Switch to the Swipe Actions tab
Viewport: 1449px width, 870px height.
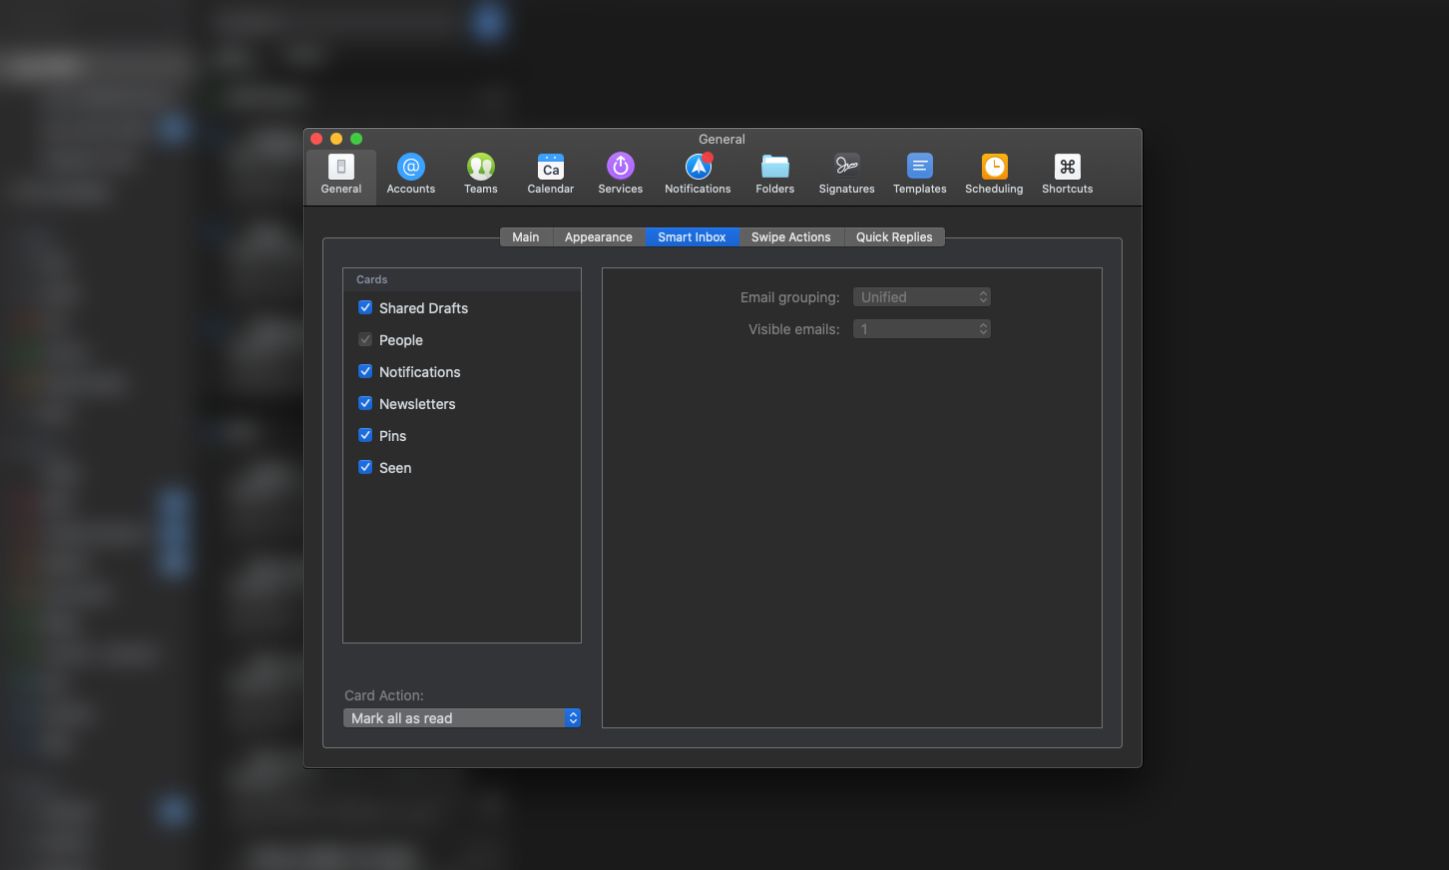point(790,237)
